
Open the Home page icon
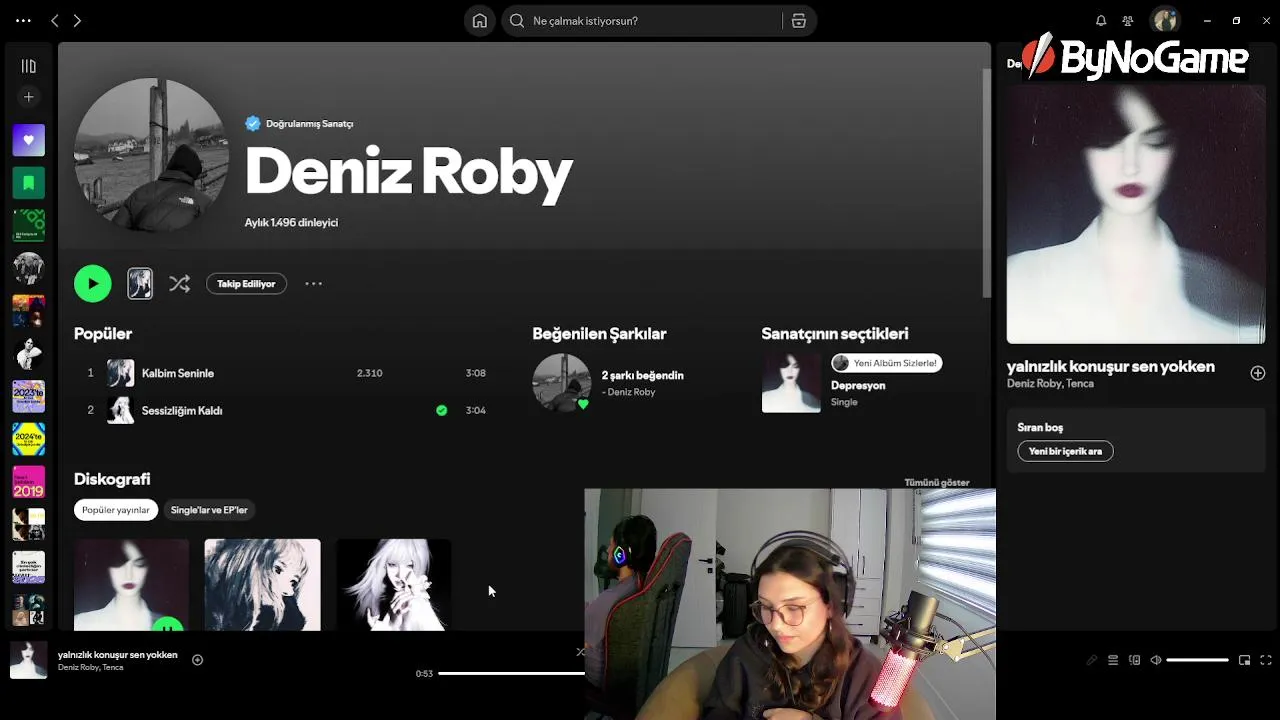click(x=480, y=21)
